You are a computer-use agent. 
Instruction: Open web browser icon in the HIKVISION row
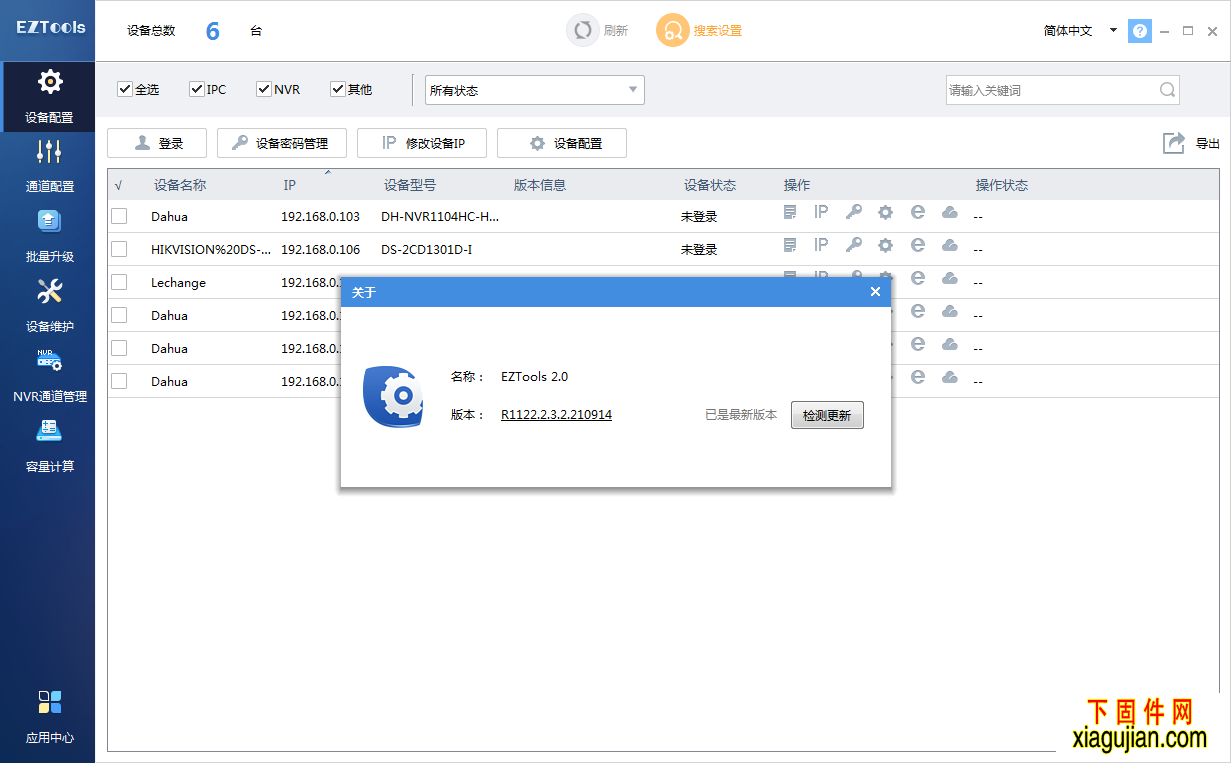point(917,245)
